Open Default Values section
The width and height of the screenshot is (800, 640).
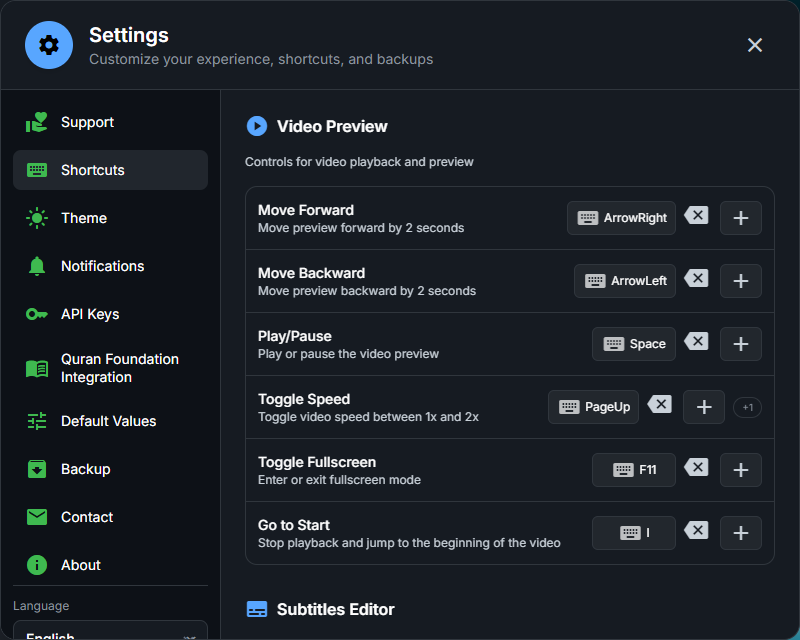click(x=110, y=421)
